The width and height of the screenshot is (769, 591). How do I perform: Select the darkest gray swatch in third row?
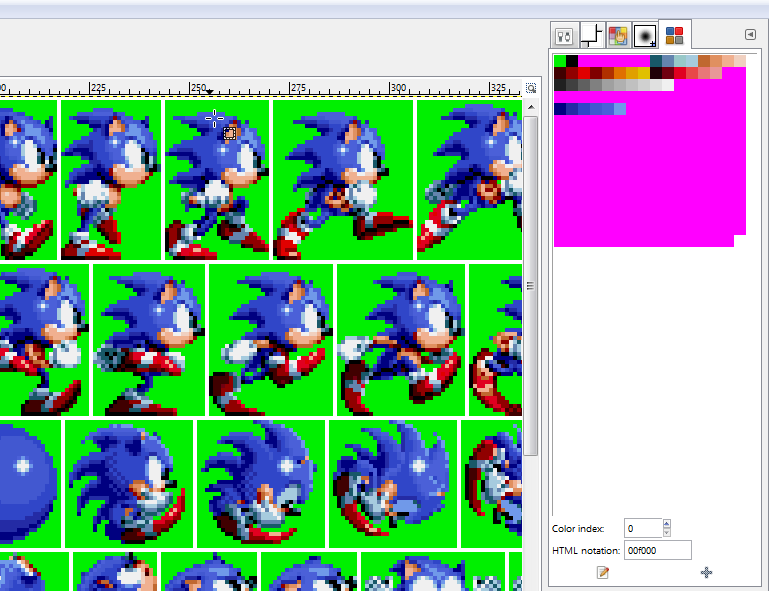pyautogui.click(x=560, y=85)
